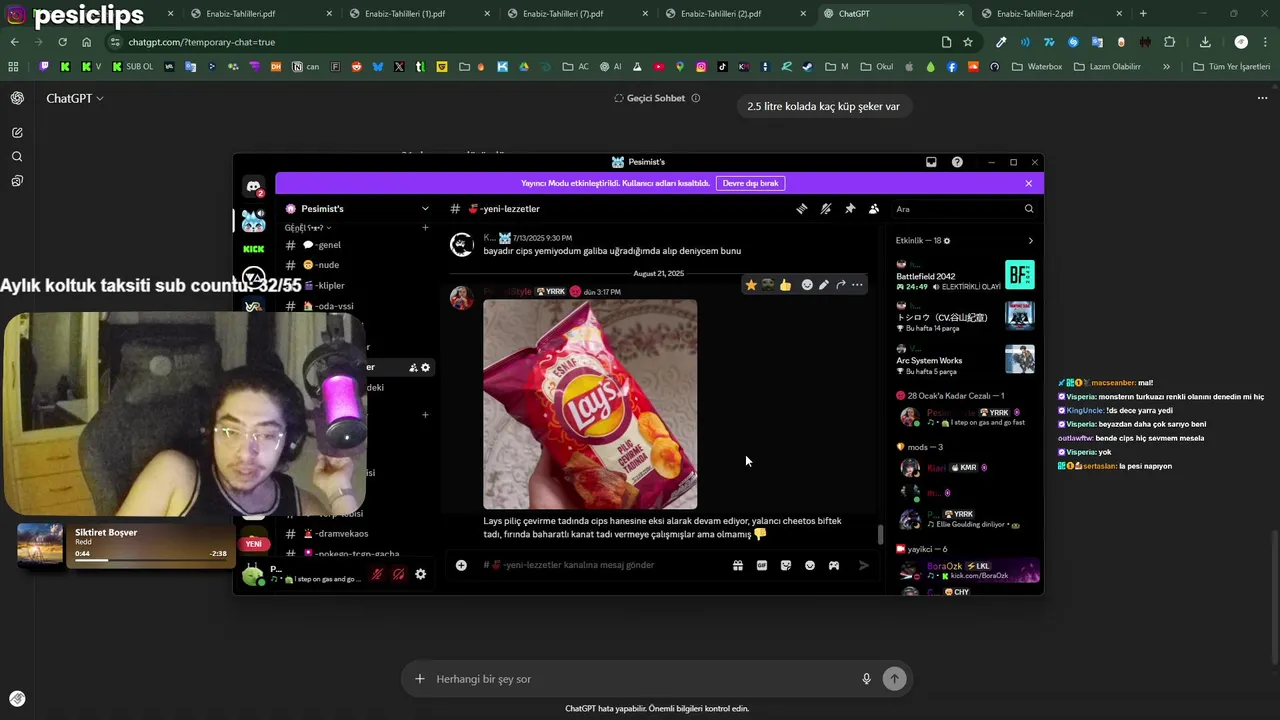Screen dimensions: 1280x720
Task: Open new browser tab with plus button
Action: (1143, 14)
